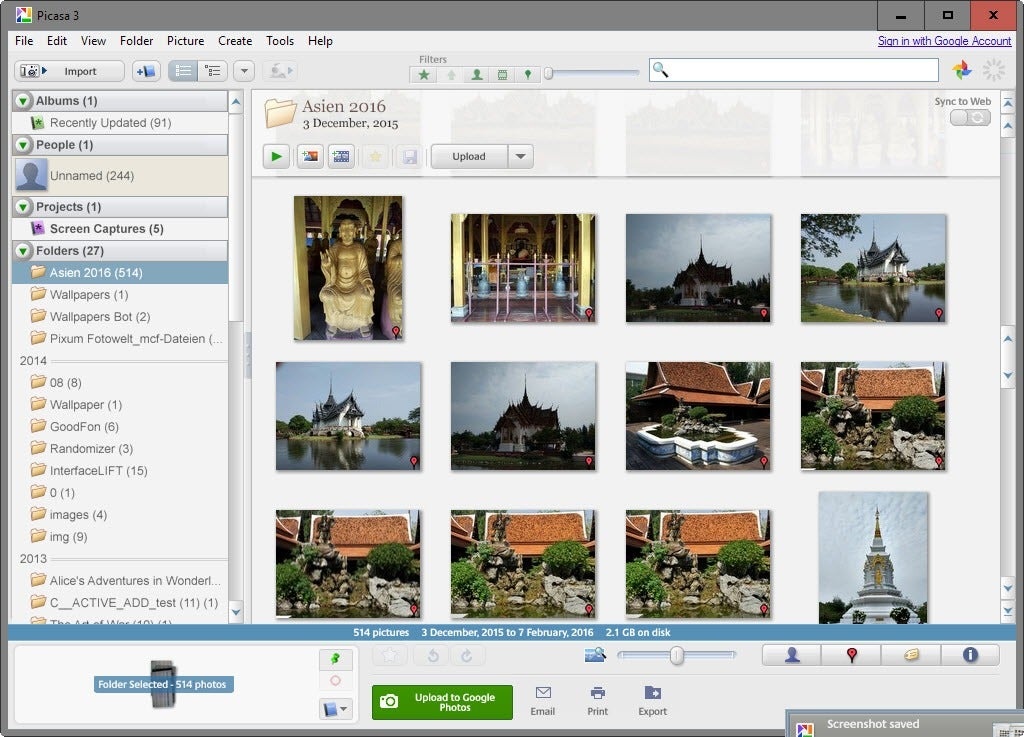Open the Properties info panel

point(969,655)
